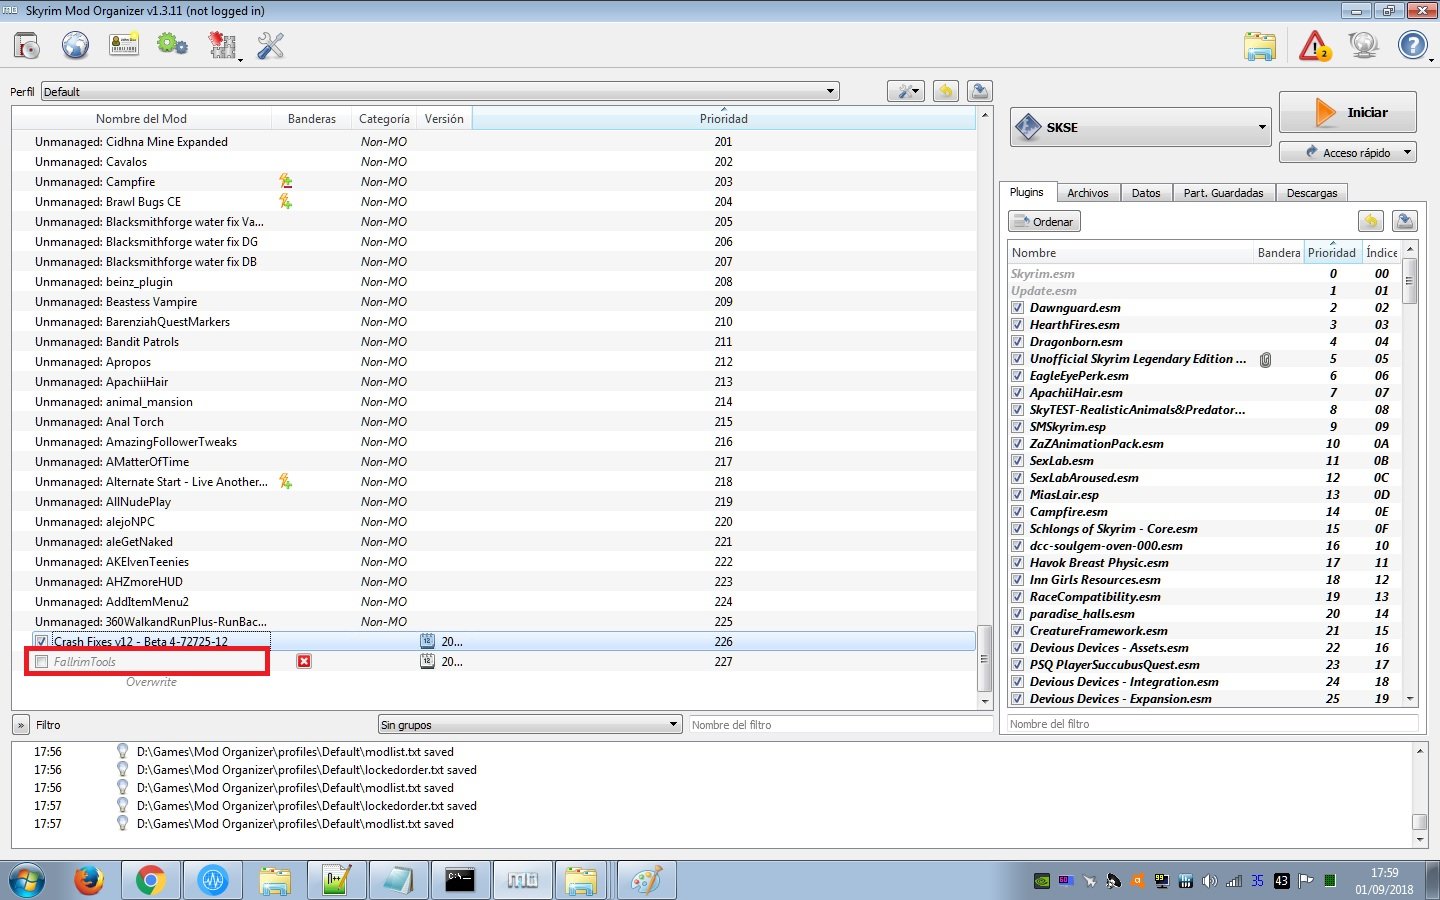Expand the Filtro panel with the » button
The image size is (1440, 900).
[x=21, y=725]
